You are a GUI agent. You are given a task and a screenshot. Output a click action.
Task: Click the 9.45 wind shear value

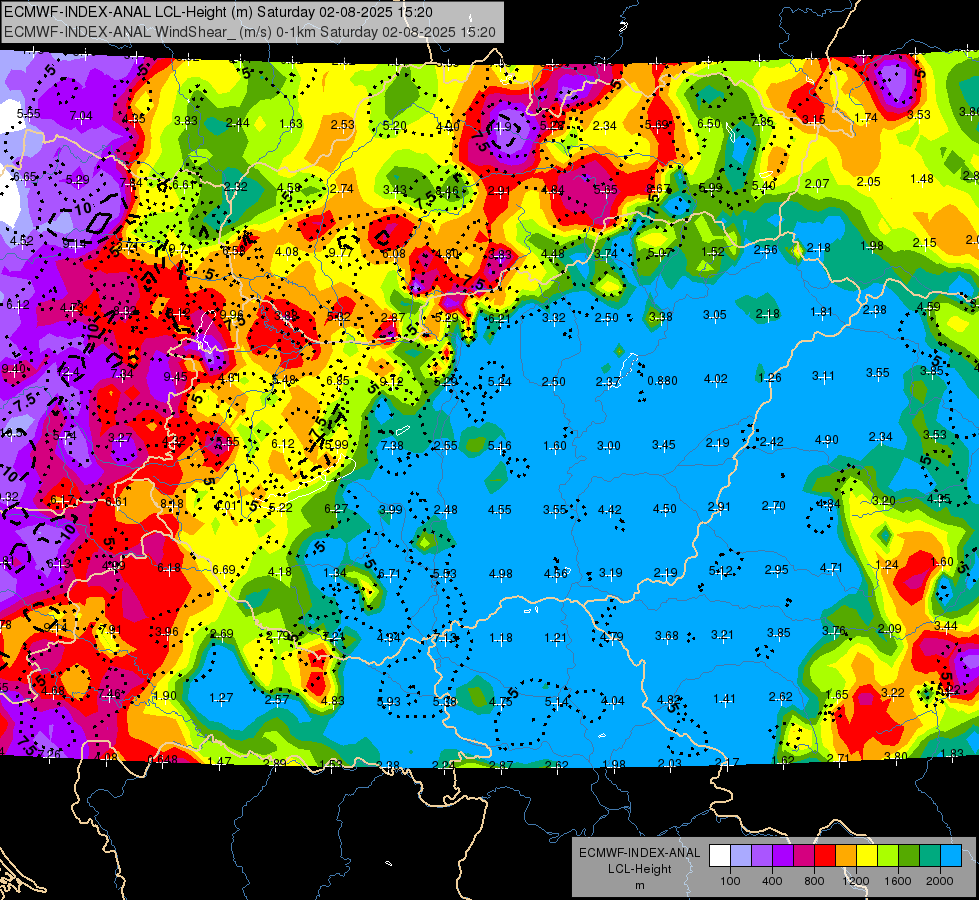pos(175,377)
